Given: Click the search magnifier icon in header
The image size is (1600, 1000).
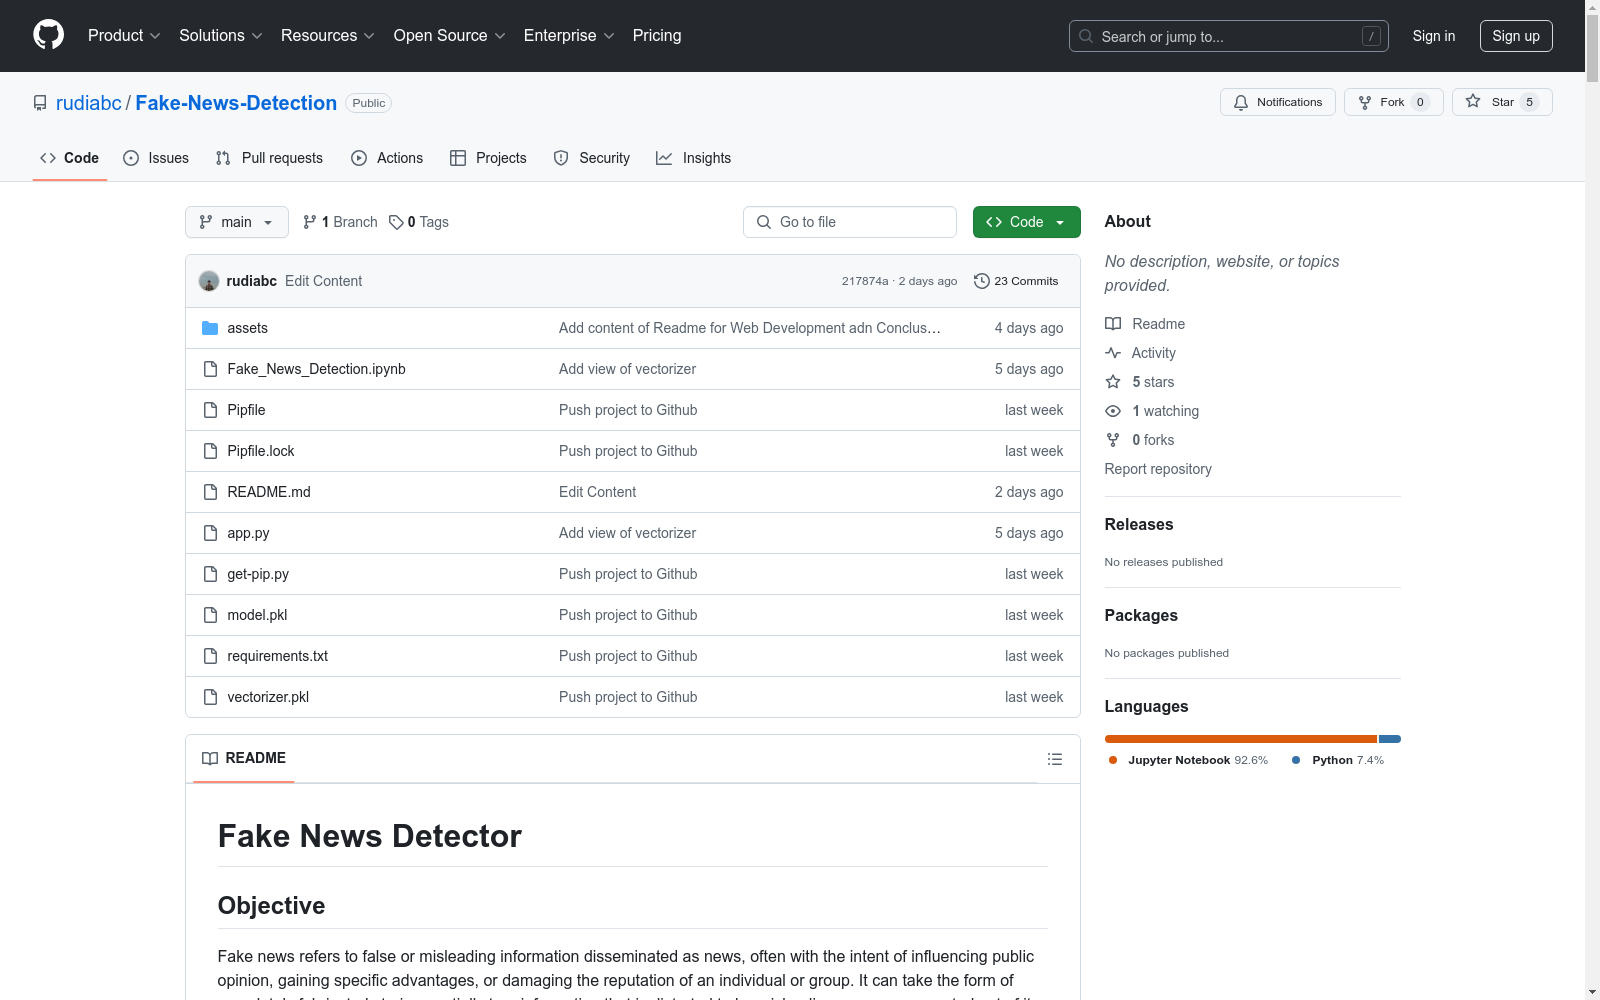Looking at the screenshot, I should [1086, 36].
